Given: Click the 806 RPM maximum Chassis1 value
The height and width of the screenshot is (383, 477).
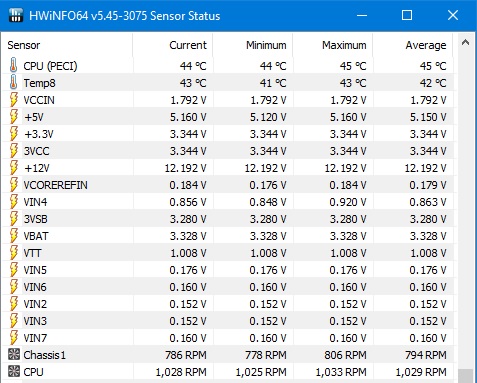Looking at the screenshot, I should tap(346, 355).
